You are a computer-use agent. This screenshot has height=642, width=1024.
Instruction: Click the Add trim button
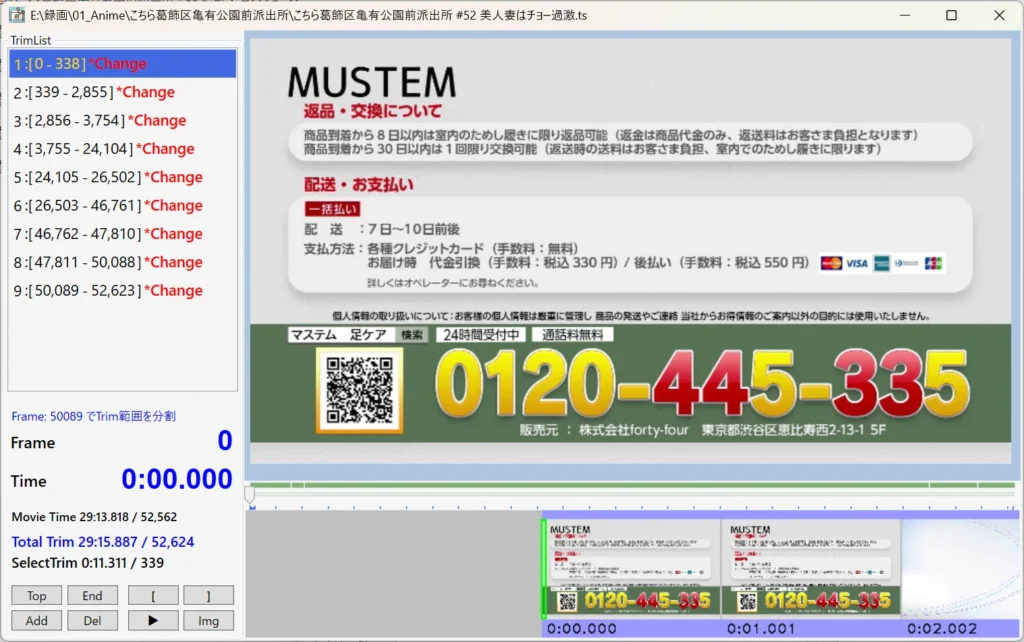click(36, 620)
